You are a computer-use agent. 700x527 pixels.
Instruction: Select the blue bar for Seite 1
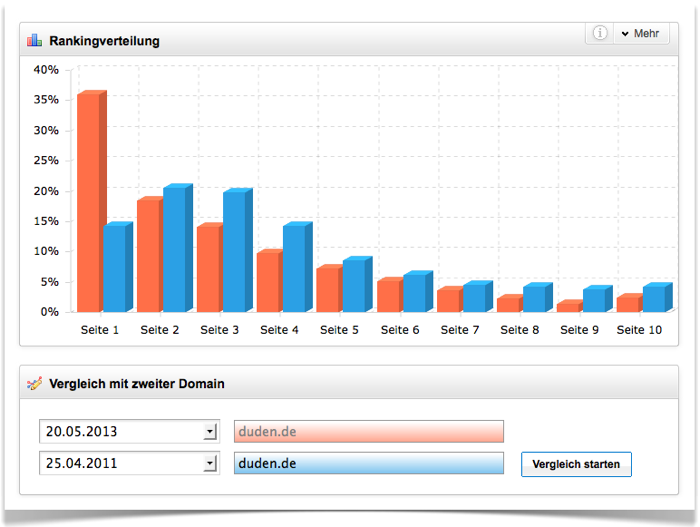click(115, 268)
